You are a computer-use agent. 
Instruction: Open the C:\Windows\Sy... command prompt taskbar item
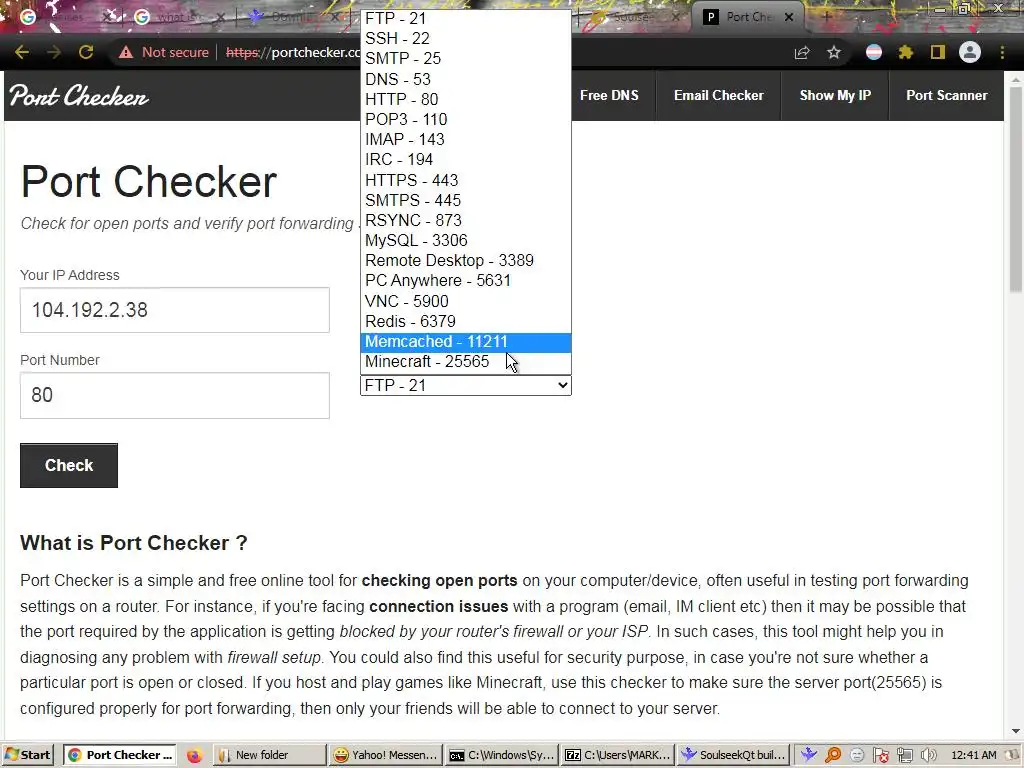pyautogui.click(x=502, y=755)
